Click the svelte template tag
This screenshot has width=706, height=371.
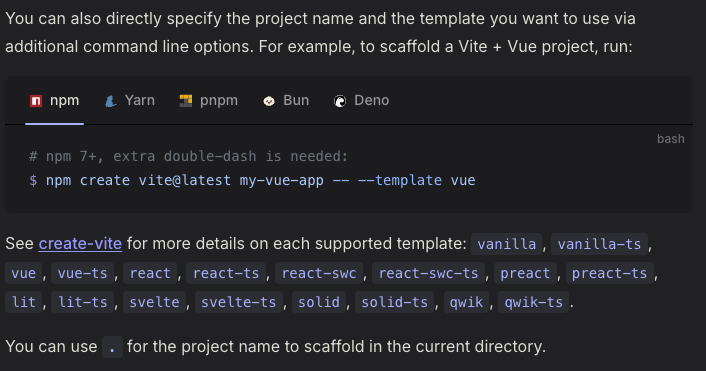click(154, 302)
